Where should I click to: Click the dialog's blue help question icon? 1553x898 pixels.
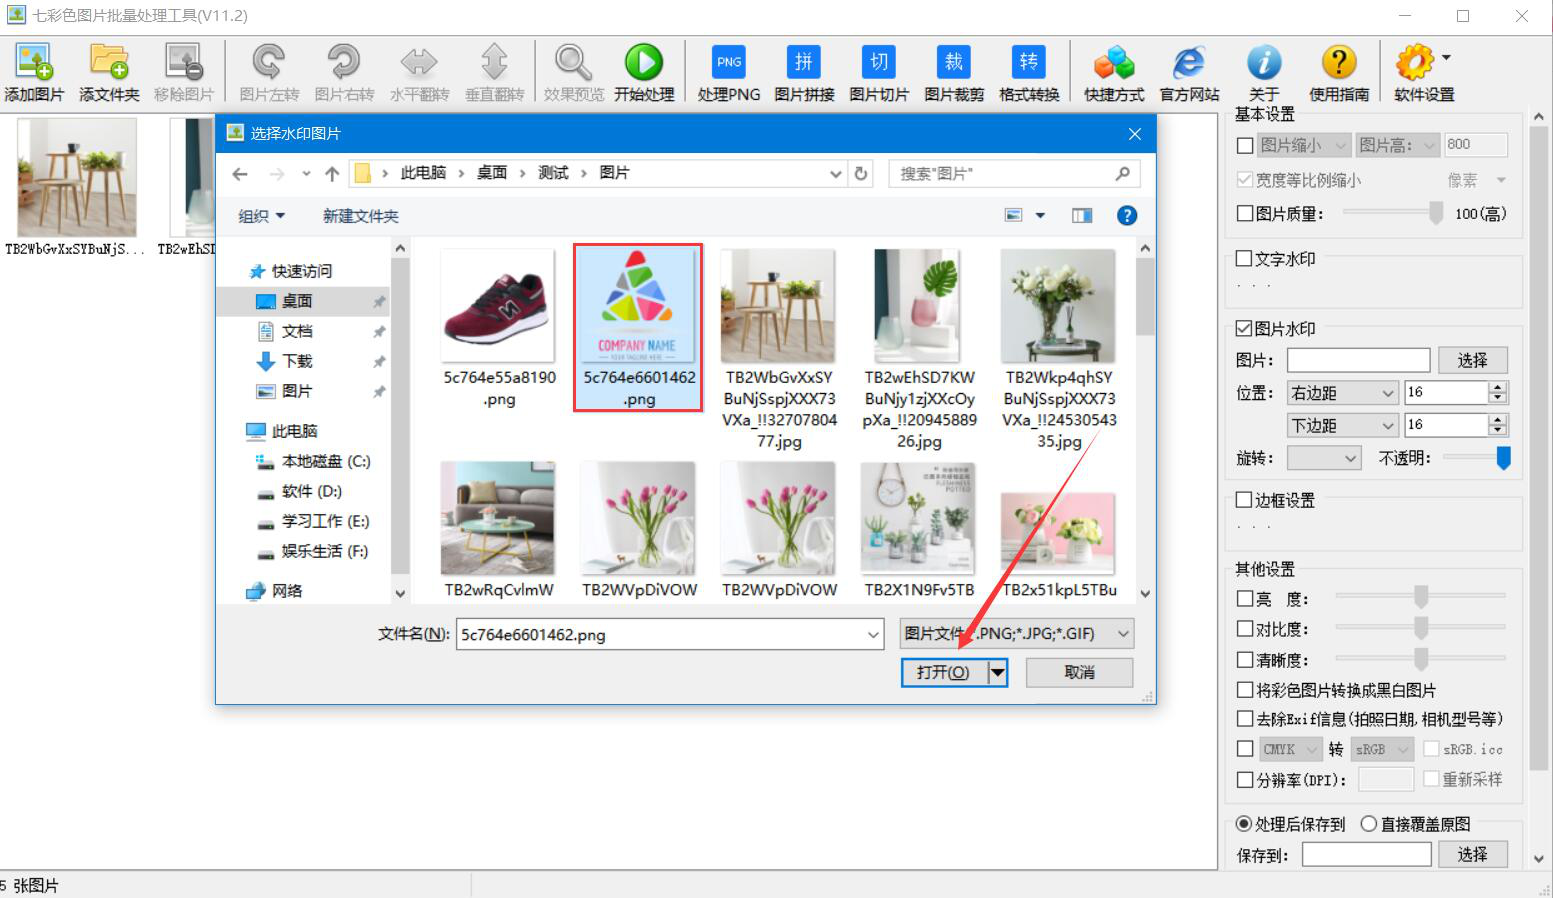[x=1127, y=216]
